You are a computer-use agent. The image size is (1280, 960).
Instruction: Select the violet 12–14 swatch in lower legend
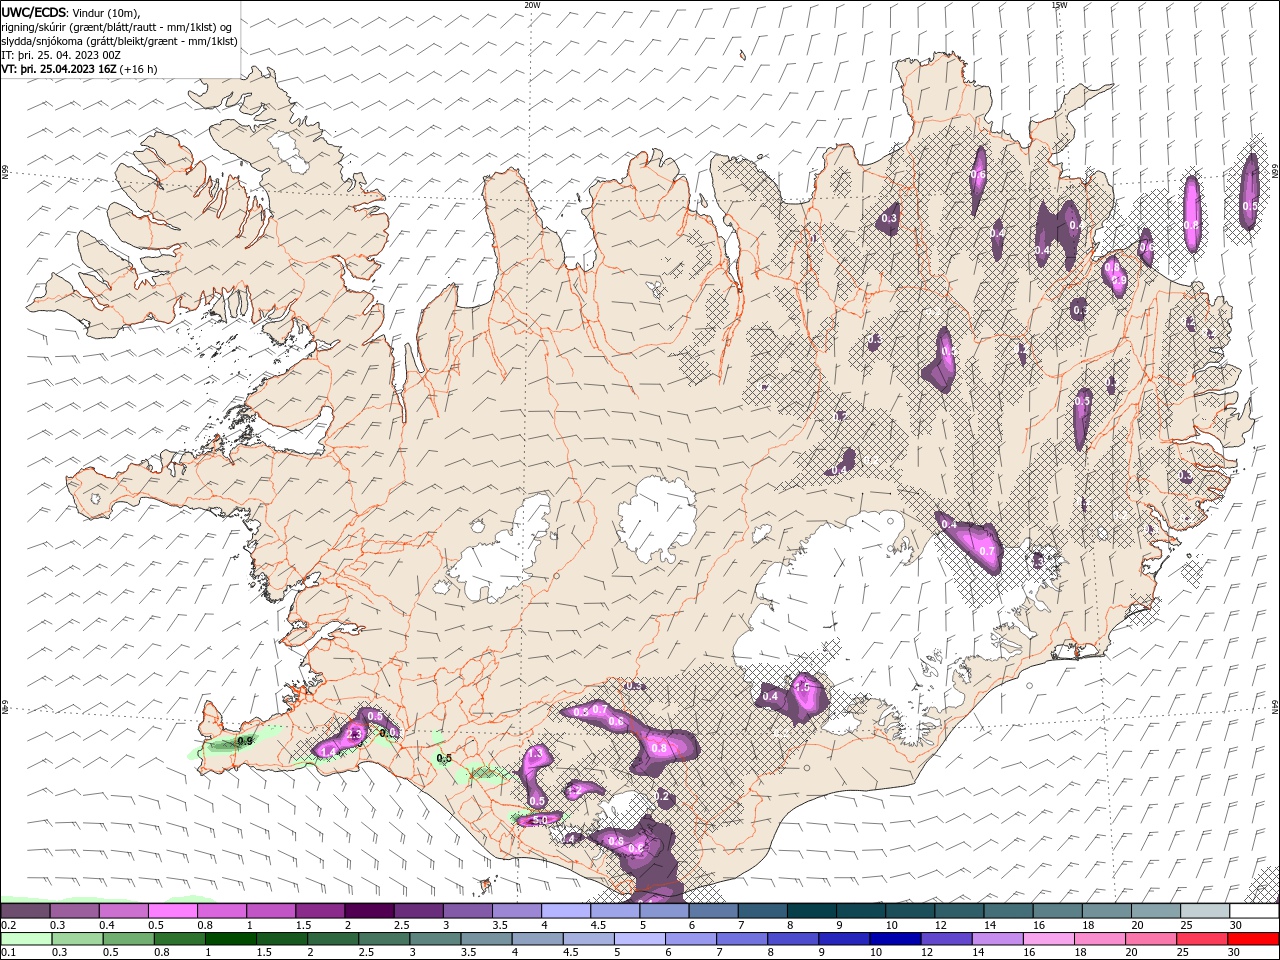945,939
